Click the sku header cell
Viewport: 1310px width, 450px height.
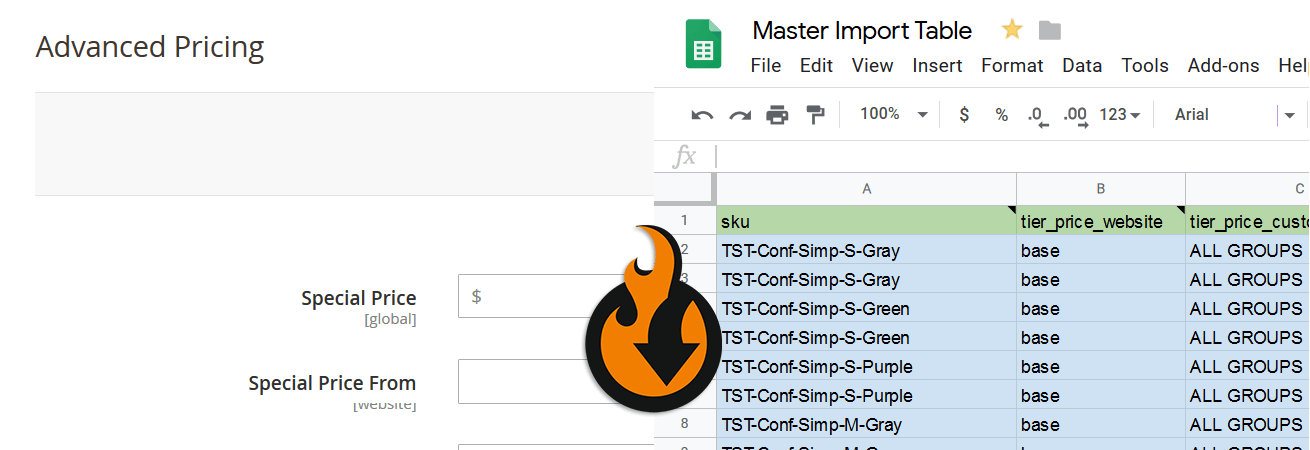tap(867, 221)
